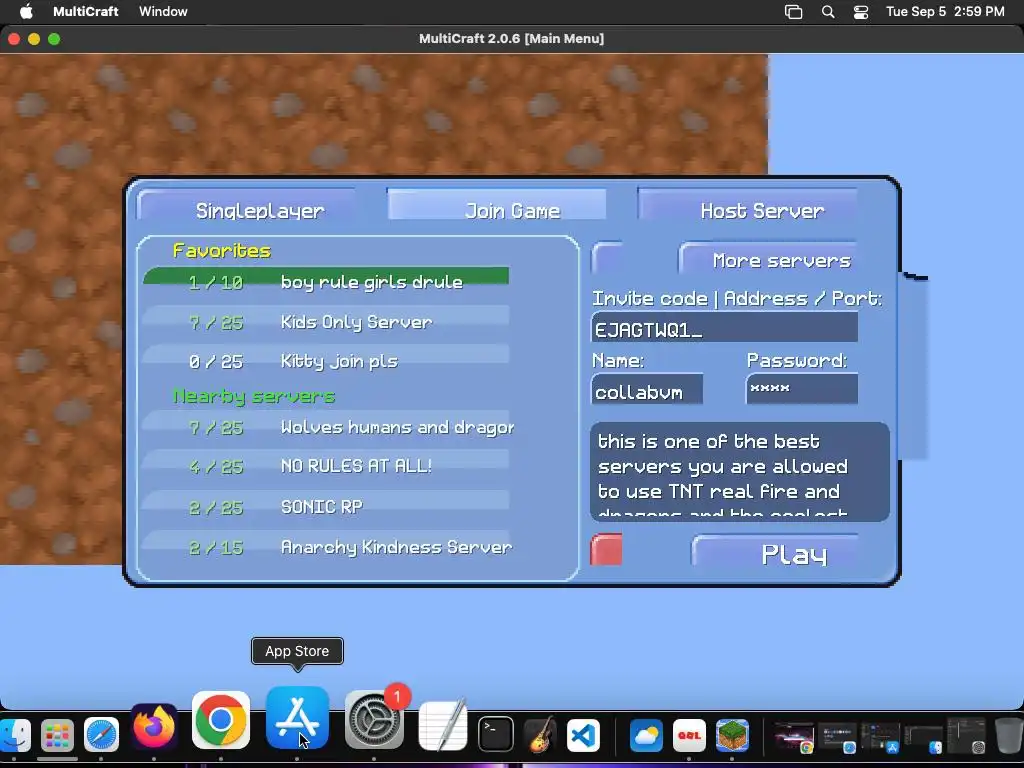The image size is (1024, 768).
Task: Switch to the Host Server tab
Action: click(x=748, y=206)
